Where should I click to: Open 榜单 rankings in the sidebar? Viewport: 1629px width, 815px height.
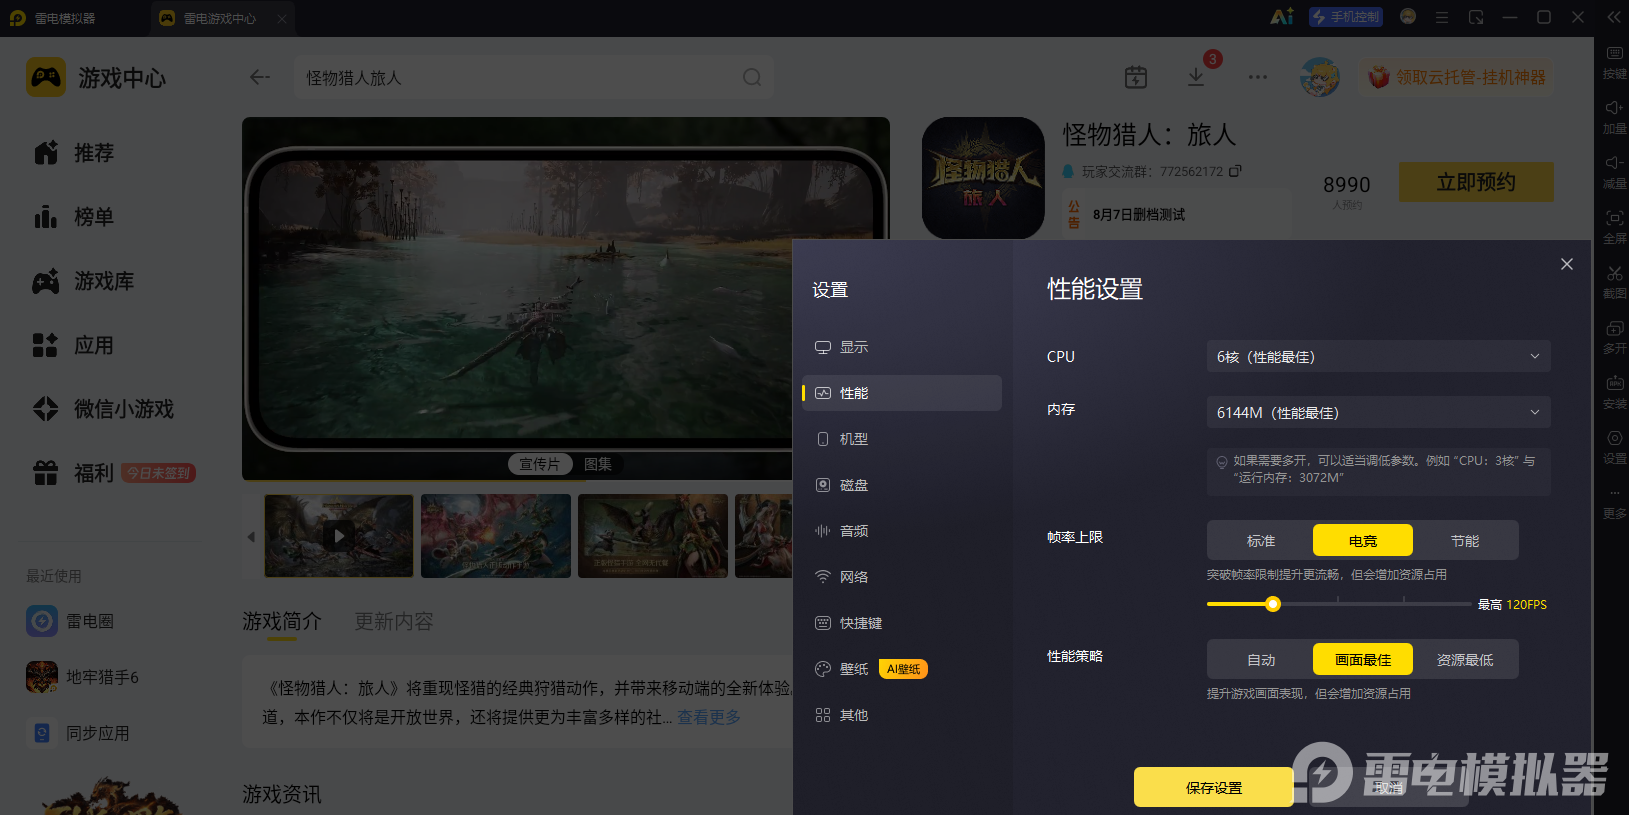(74, 216)
